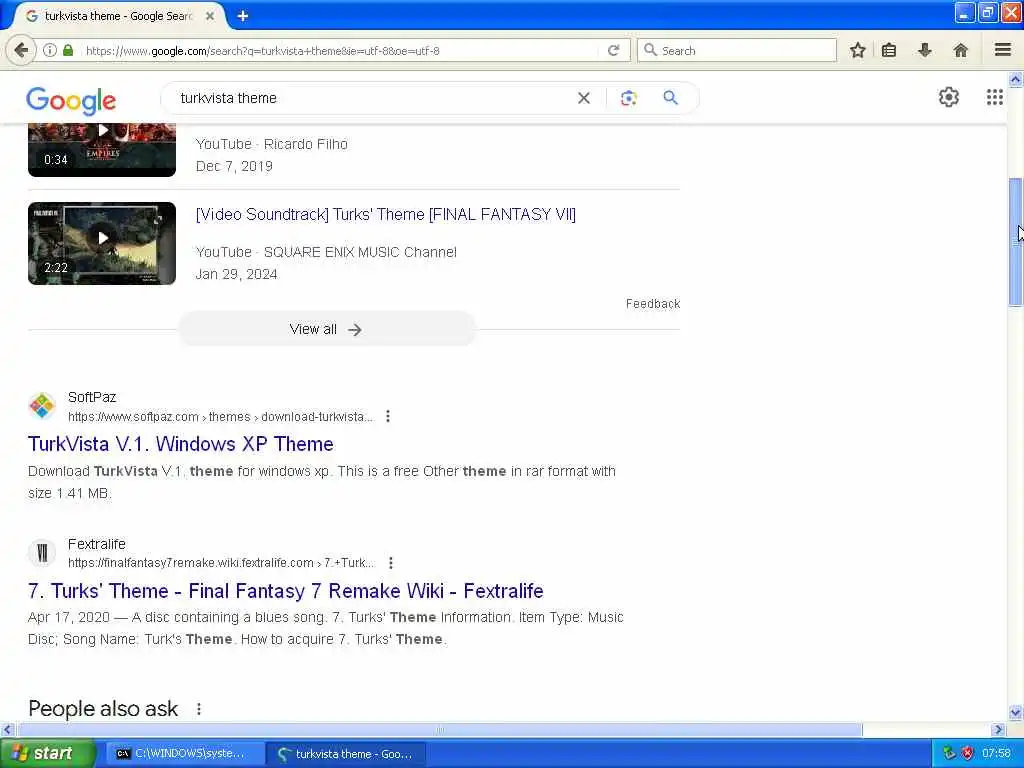
Task: Click the vertical scrollbar thumb
Action: pos(1016,241)
